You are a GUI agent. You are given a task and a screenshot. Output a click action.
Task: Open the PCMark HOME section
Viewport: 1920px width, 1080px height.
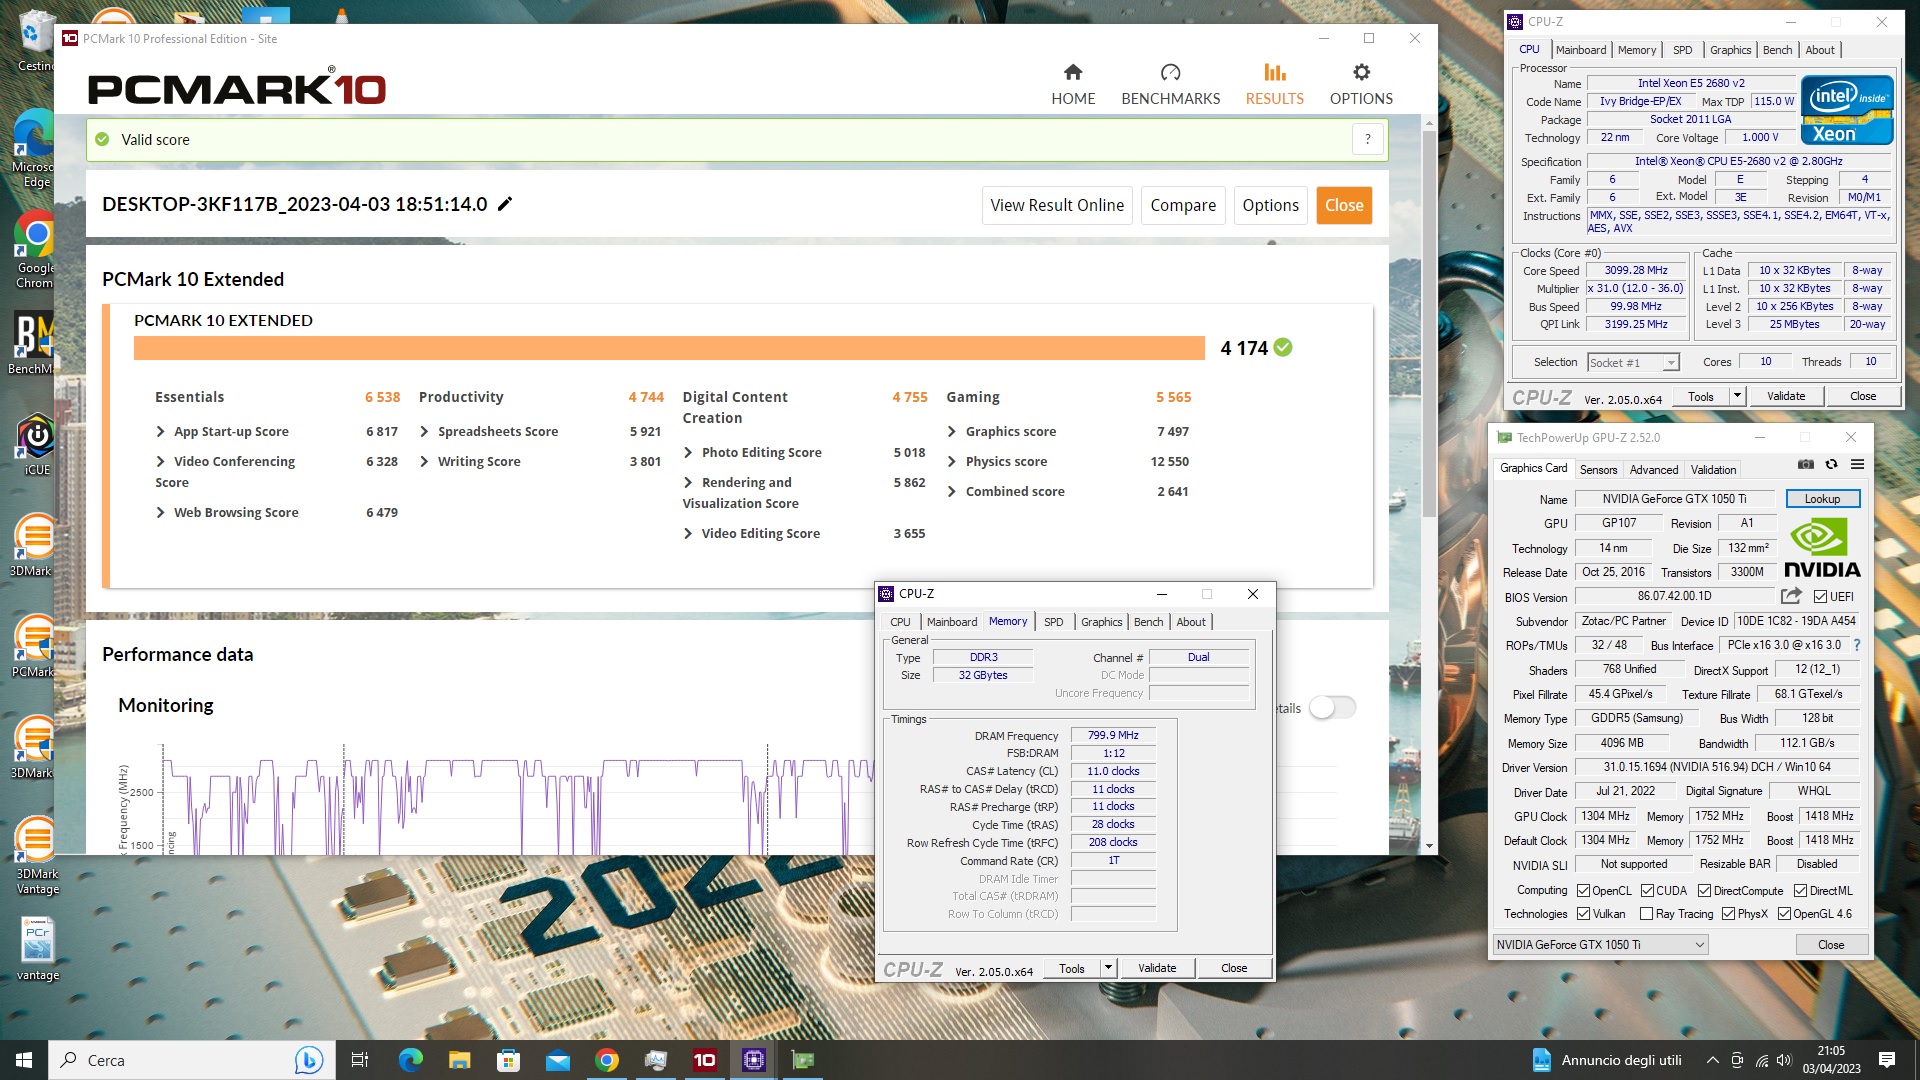click(x=1073, y=84)
